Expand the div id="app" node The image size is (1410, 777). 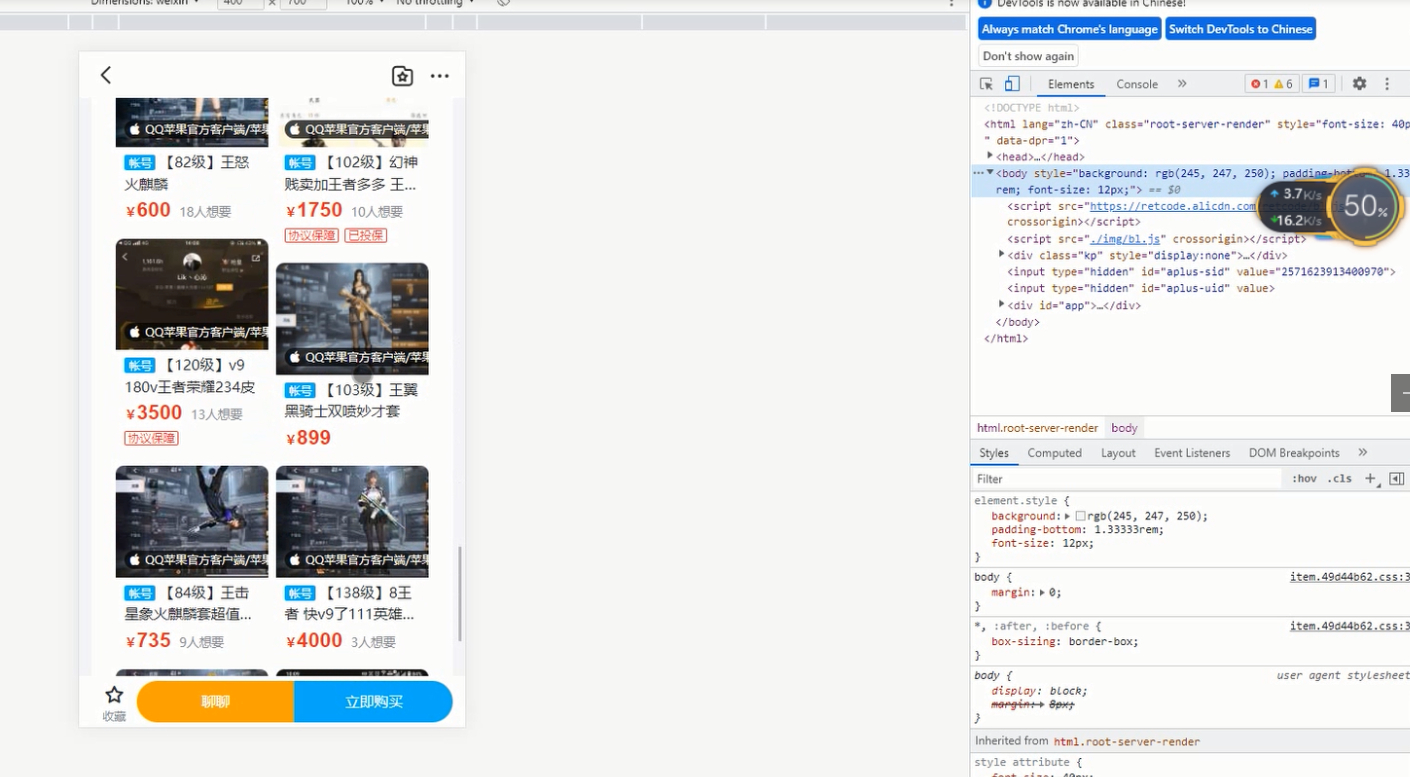[x=1002, y=304]
